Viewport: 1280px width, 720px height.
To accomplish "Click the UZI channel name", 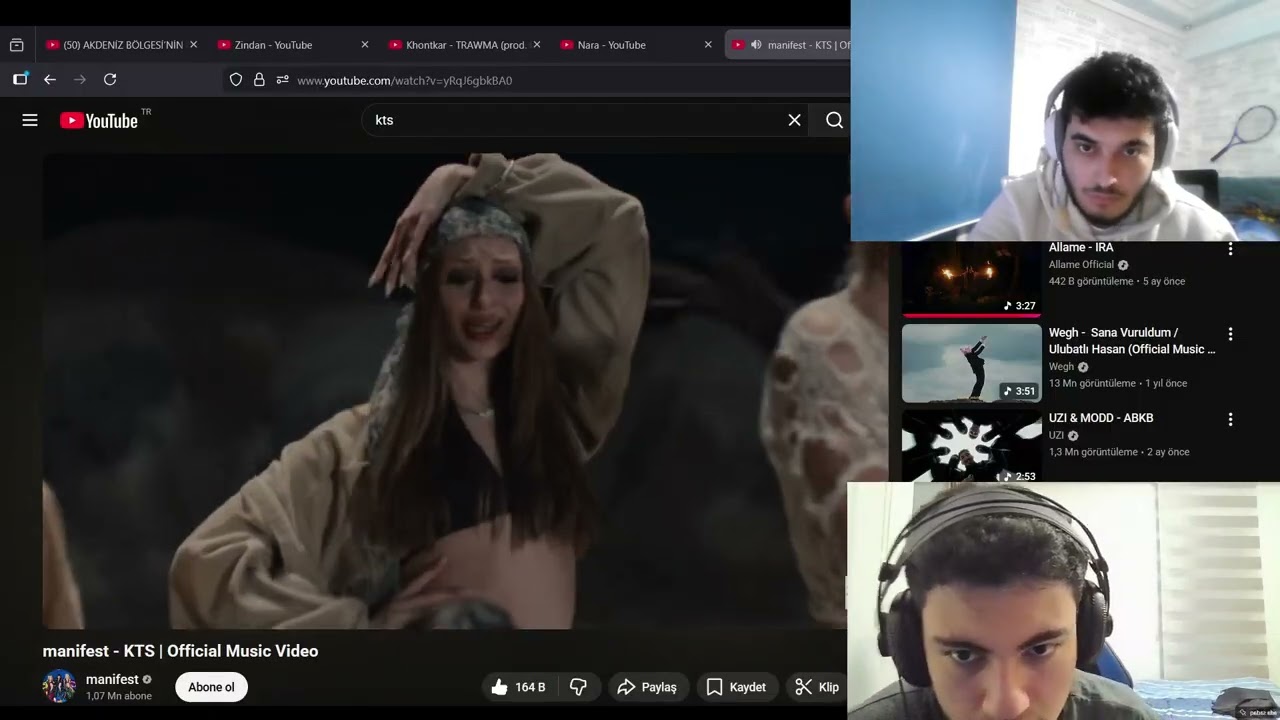I will click(x=1056, y=436).
